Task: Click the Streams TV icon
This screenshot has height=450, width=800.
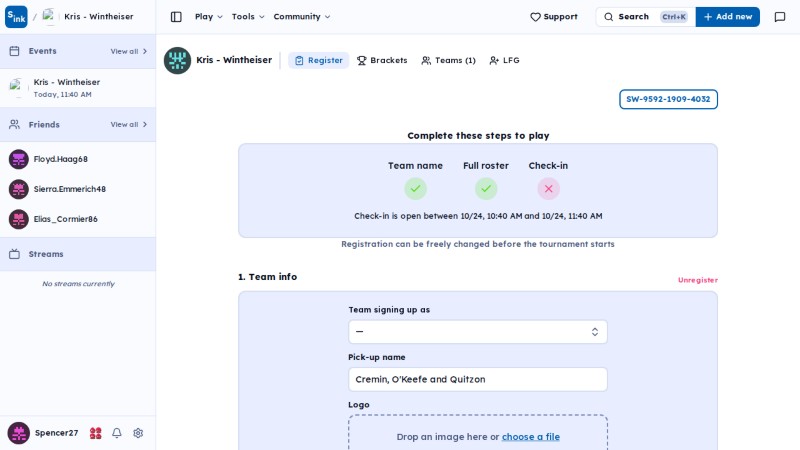Action: pyautogui.click(x=14, y=254)
